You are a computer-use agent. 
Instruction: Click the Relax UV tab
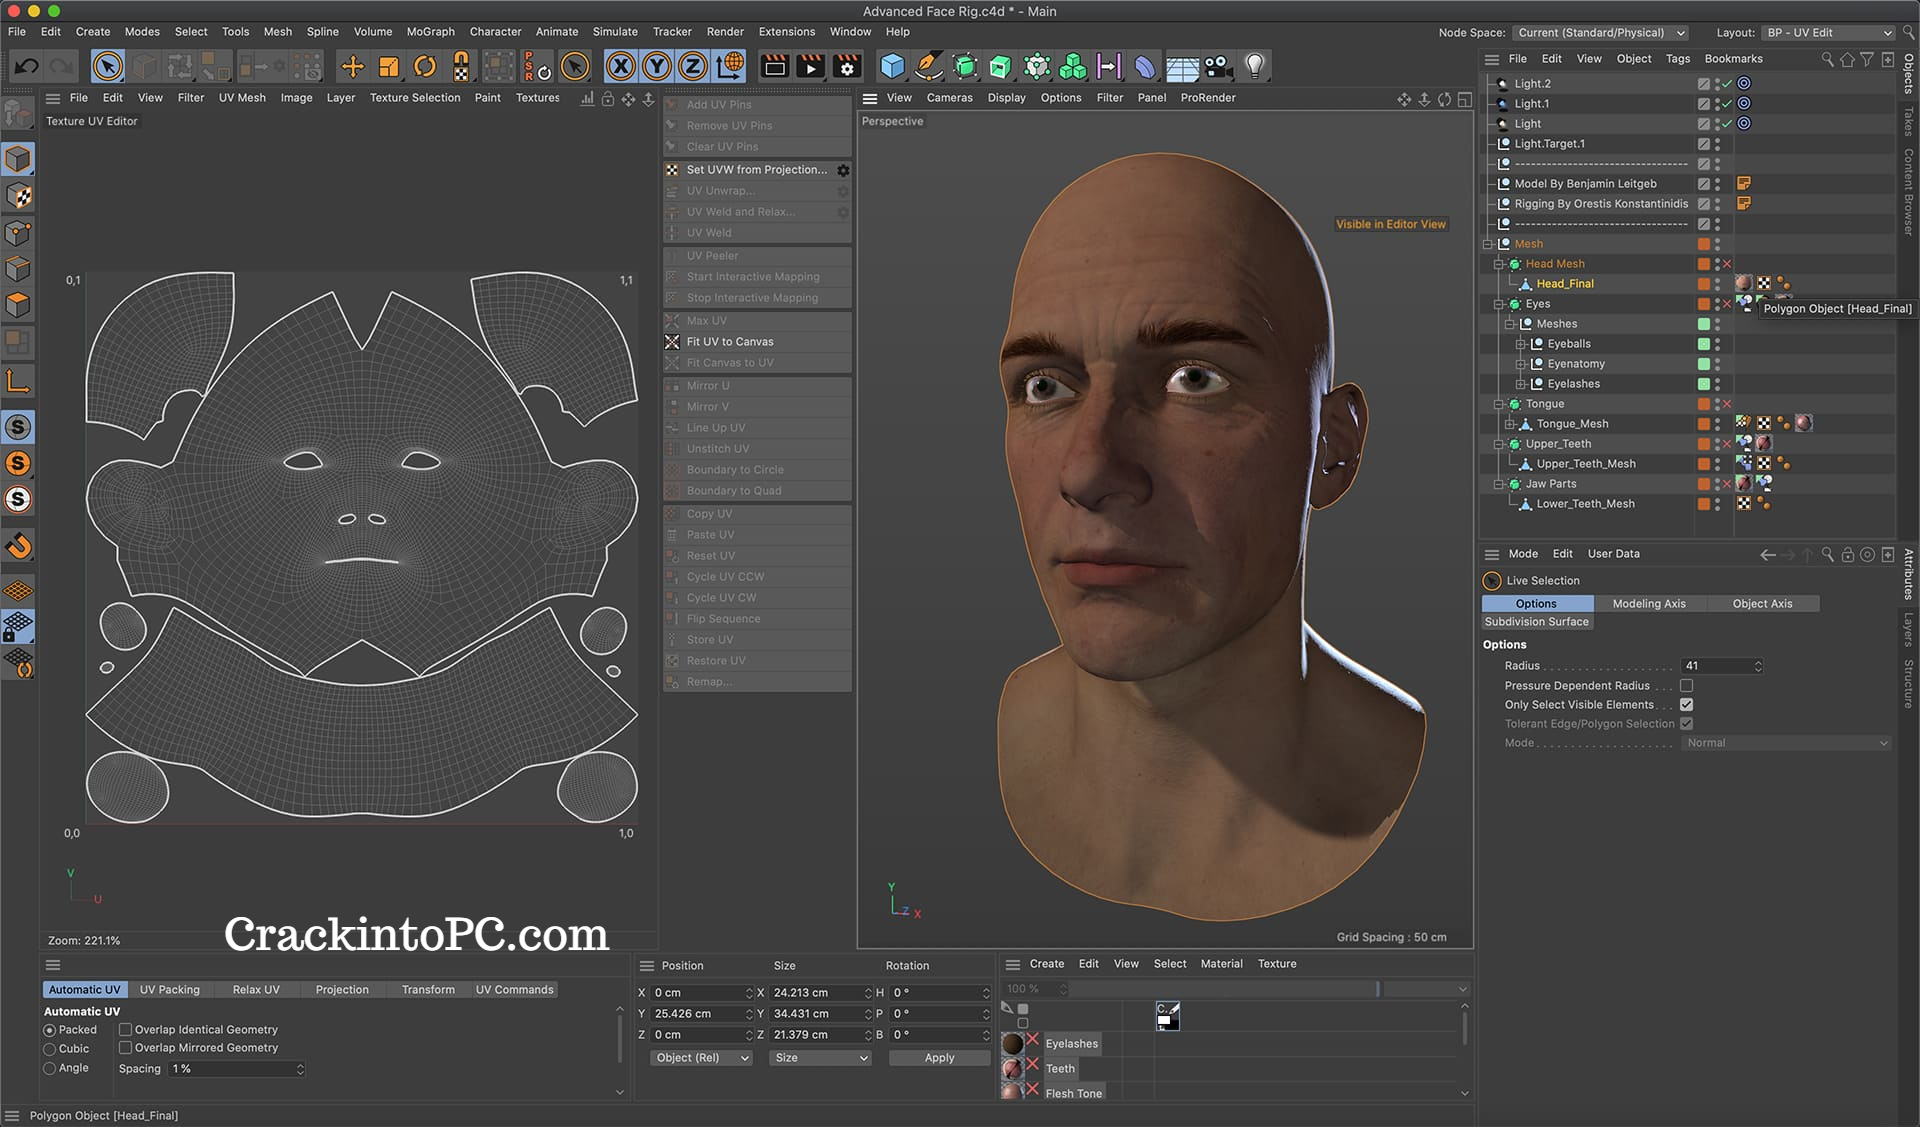pyautogui.click(x=255, y=989)
